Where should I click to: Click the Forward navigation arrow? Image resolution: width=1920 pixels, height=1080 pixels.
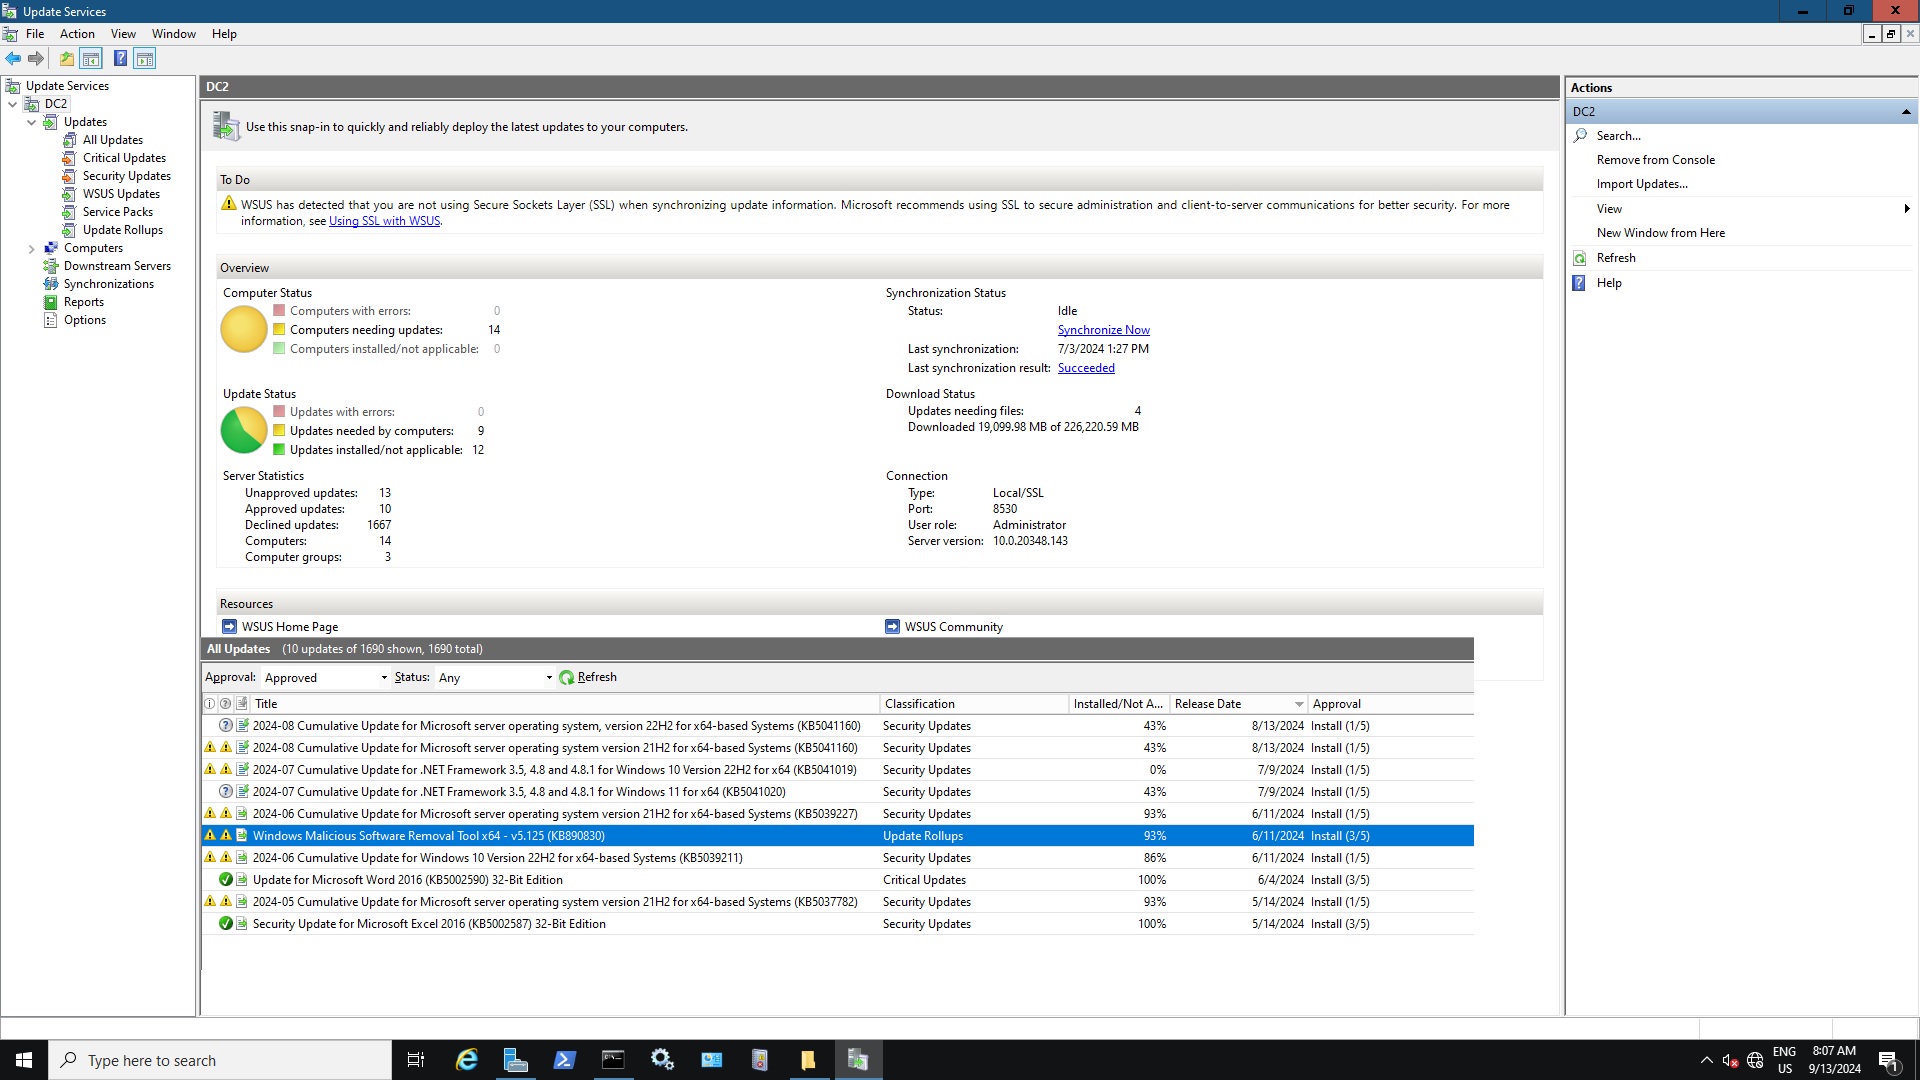pyautogui.click(x=37, y=58)
